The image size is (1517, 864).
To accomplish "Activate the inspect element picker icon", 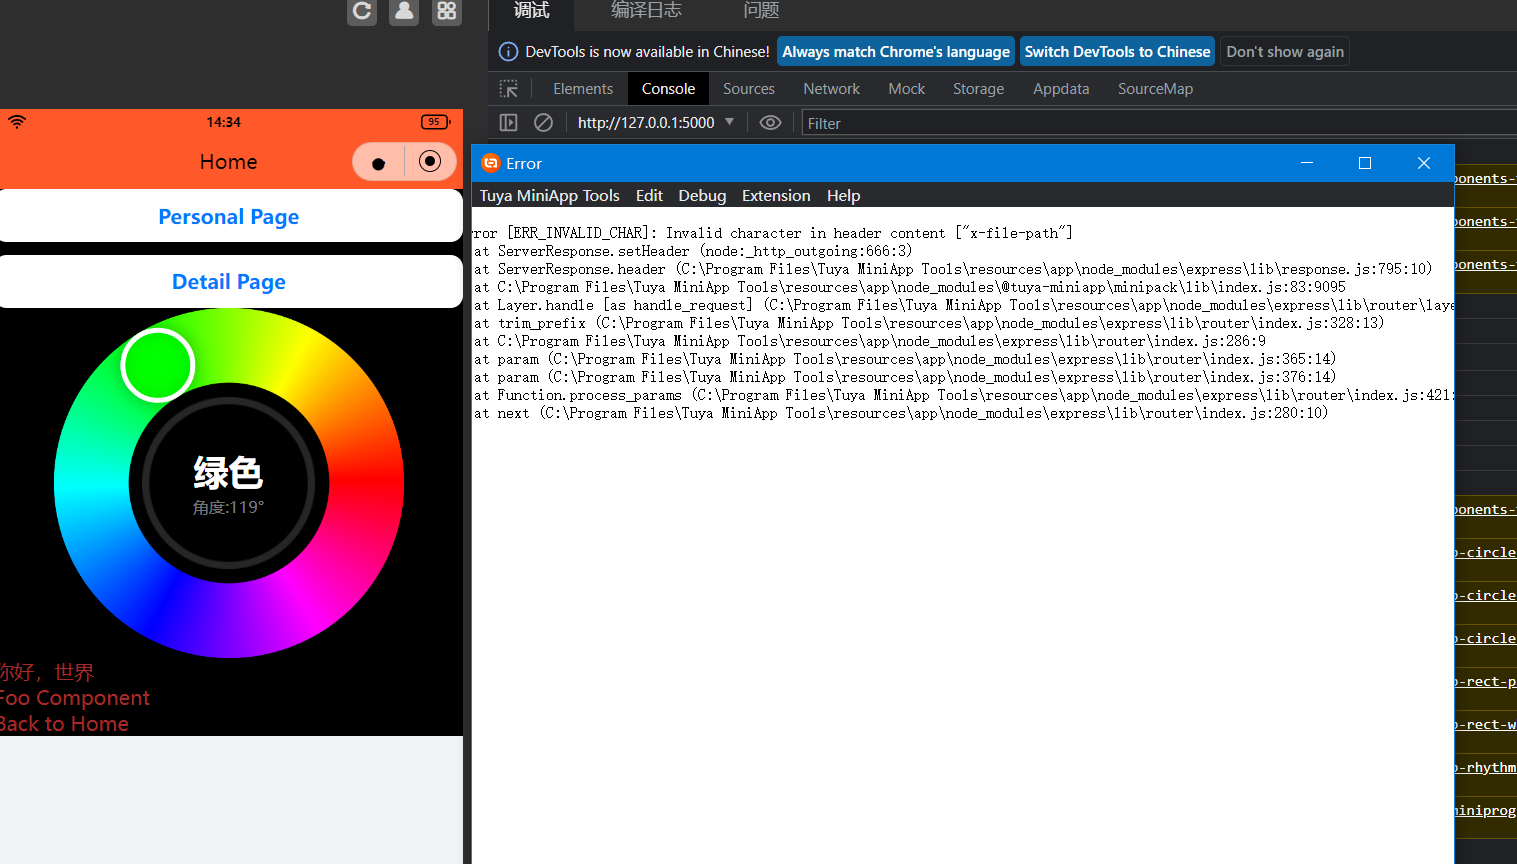I will pyautogui.click(x=509, y=89).
